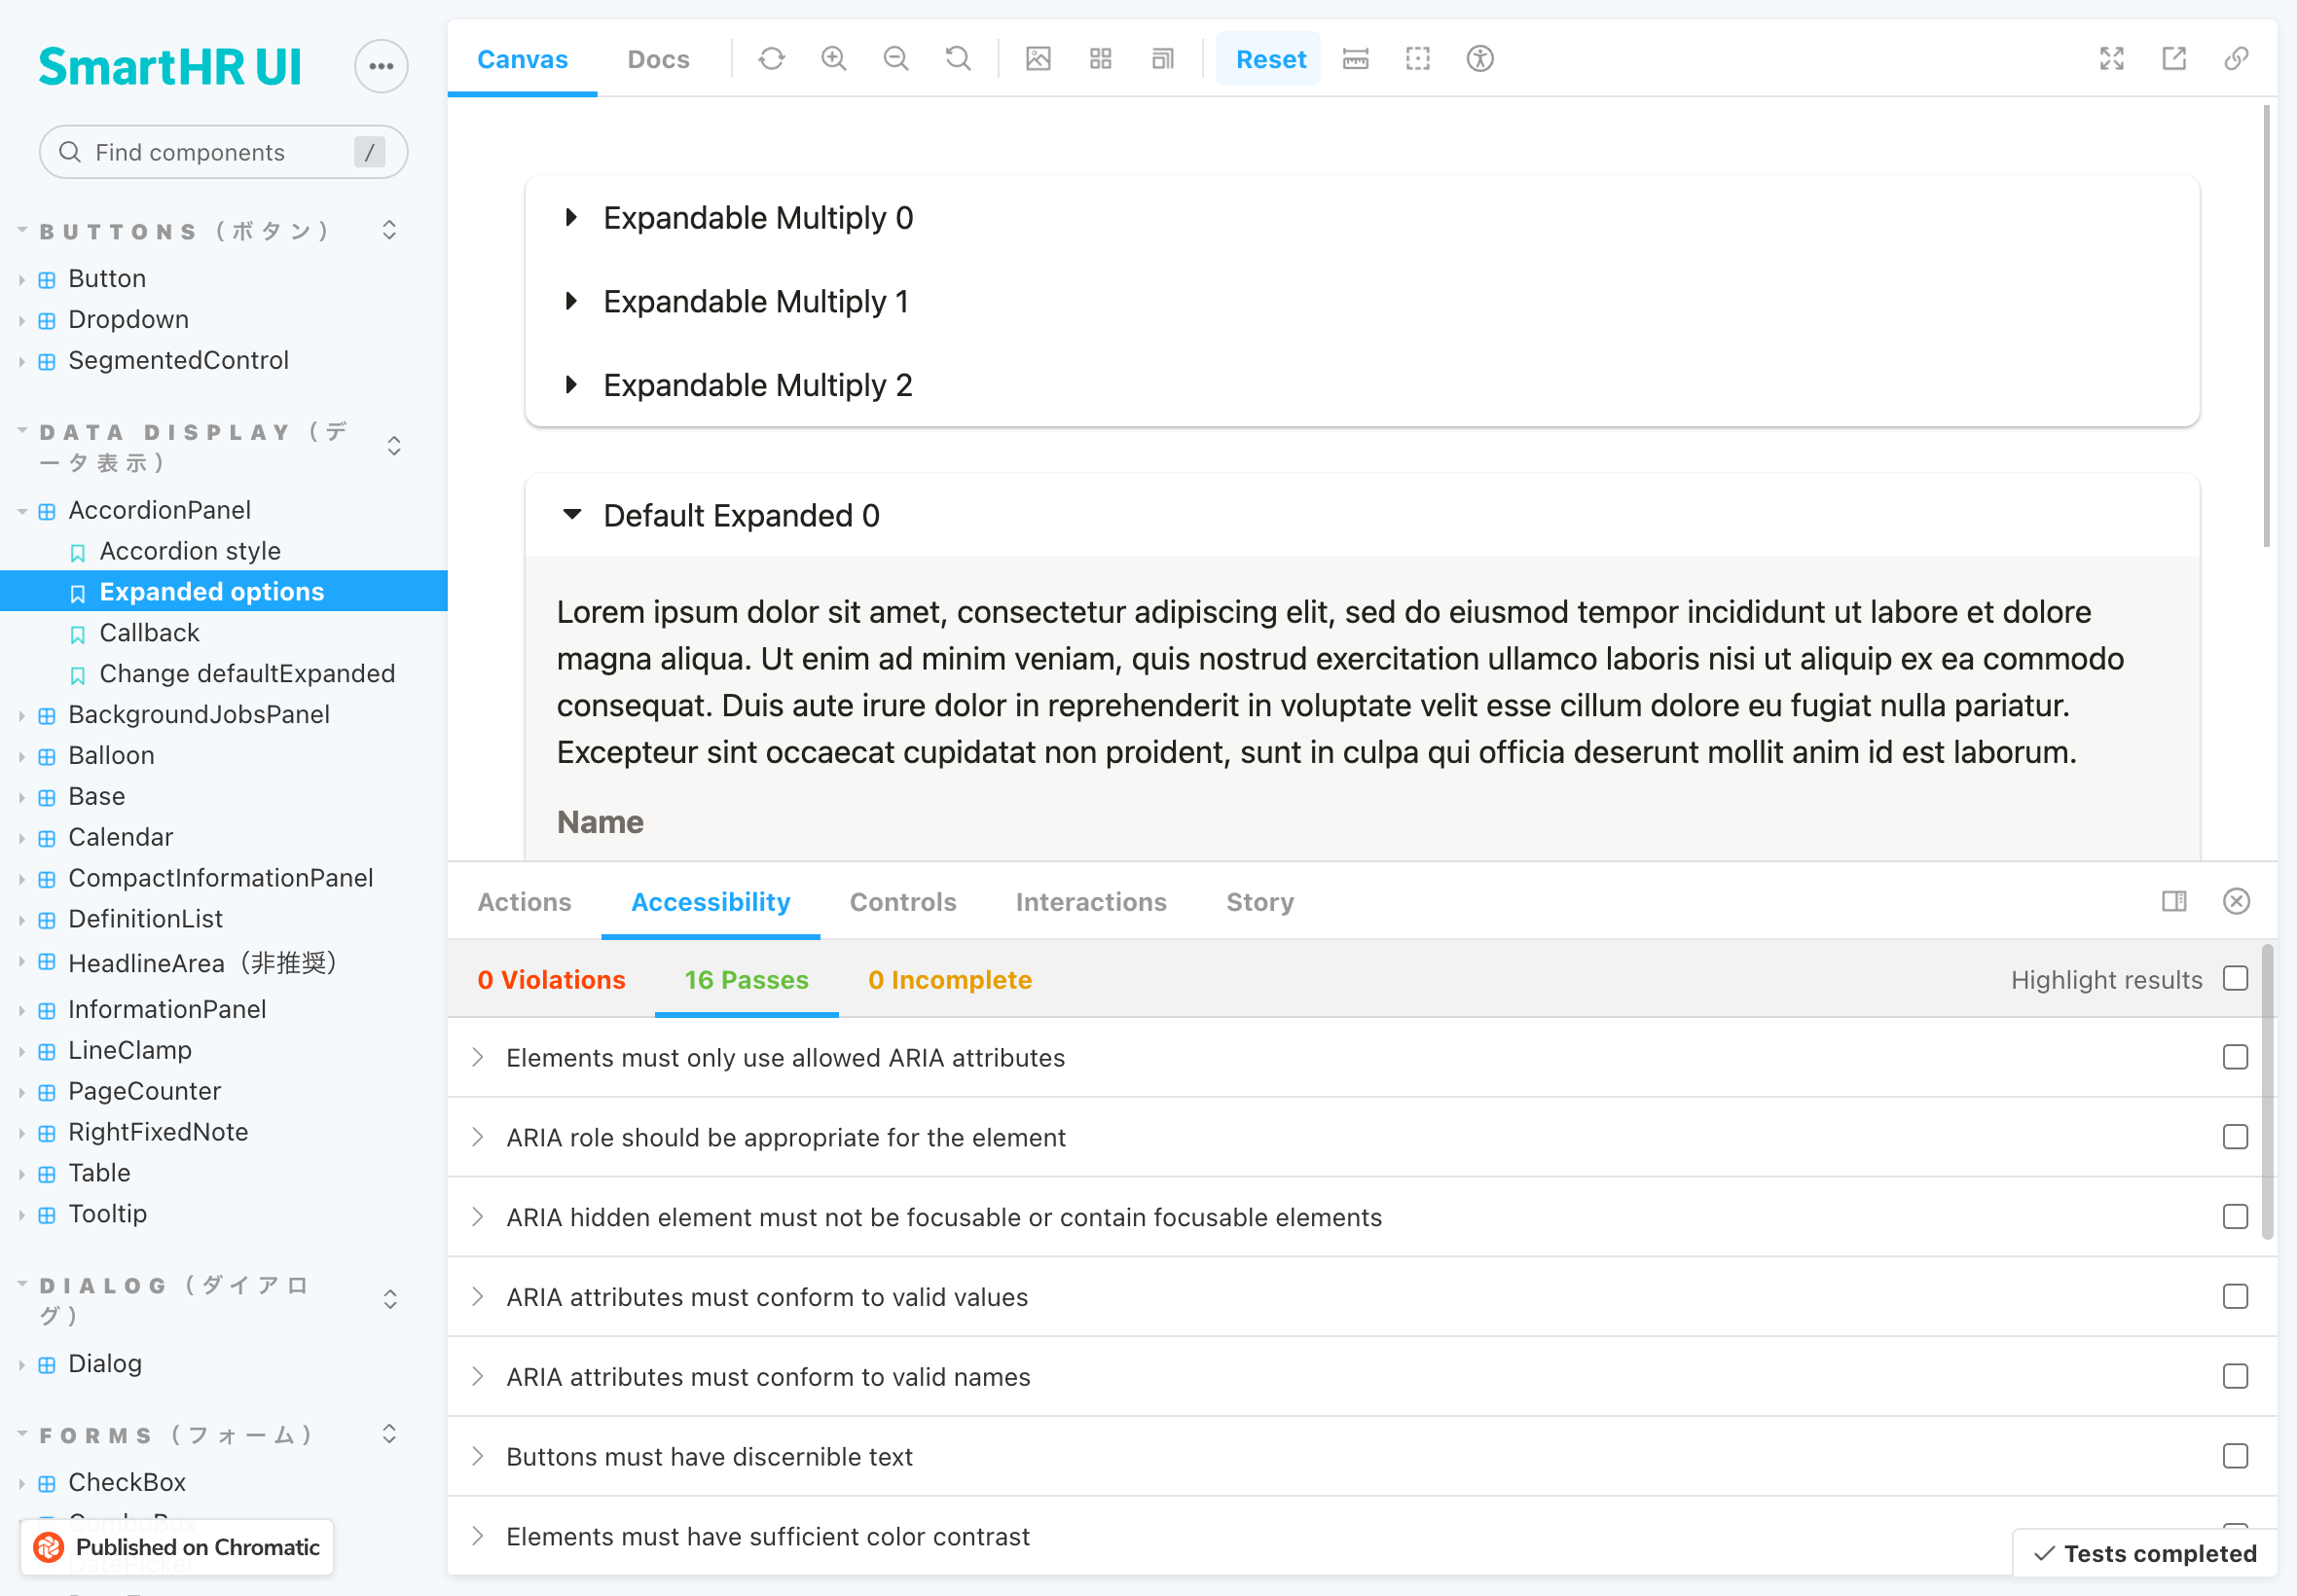The image size is (2297, 1596).
Task: Click the grid layout icon in toolbar
Action: click(x=1100, y=57)
